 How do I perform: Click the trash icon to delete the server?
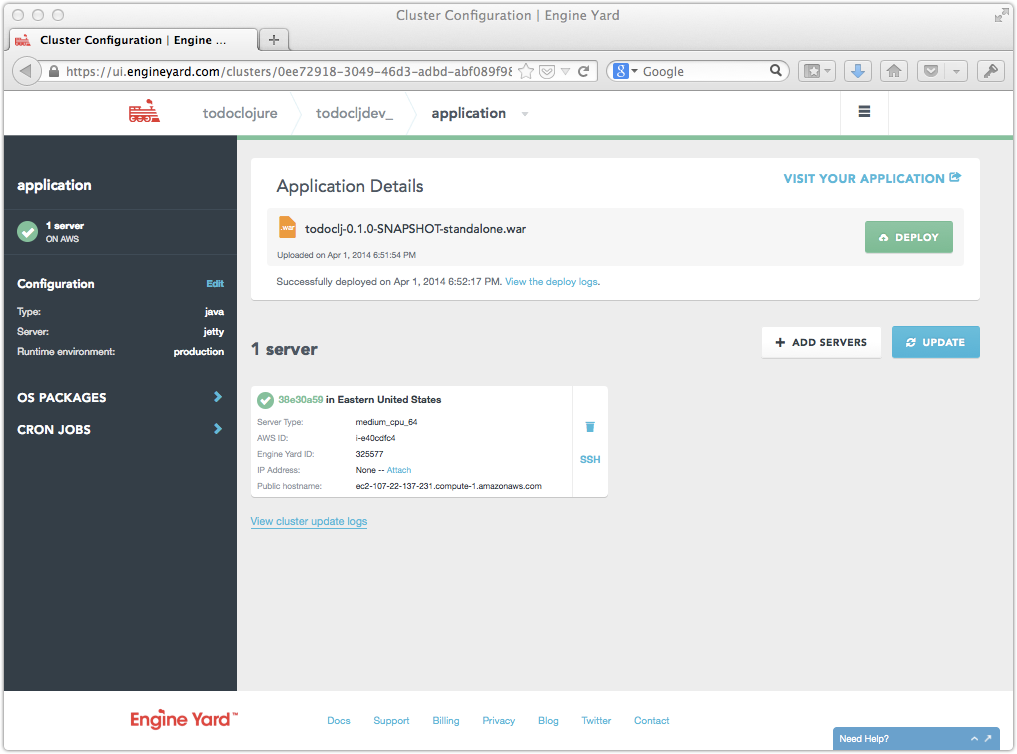[590, 426]
